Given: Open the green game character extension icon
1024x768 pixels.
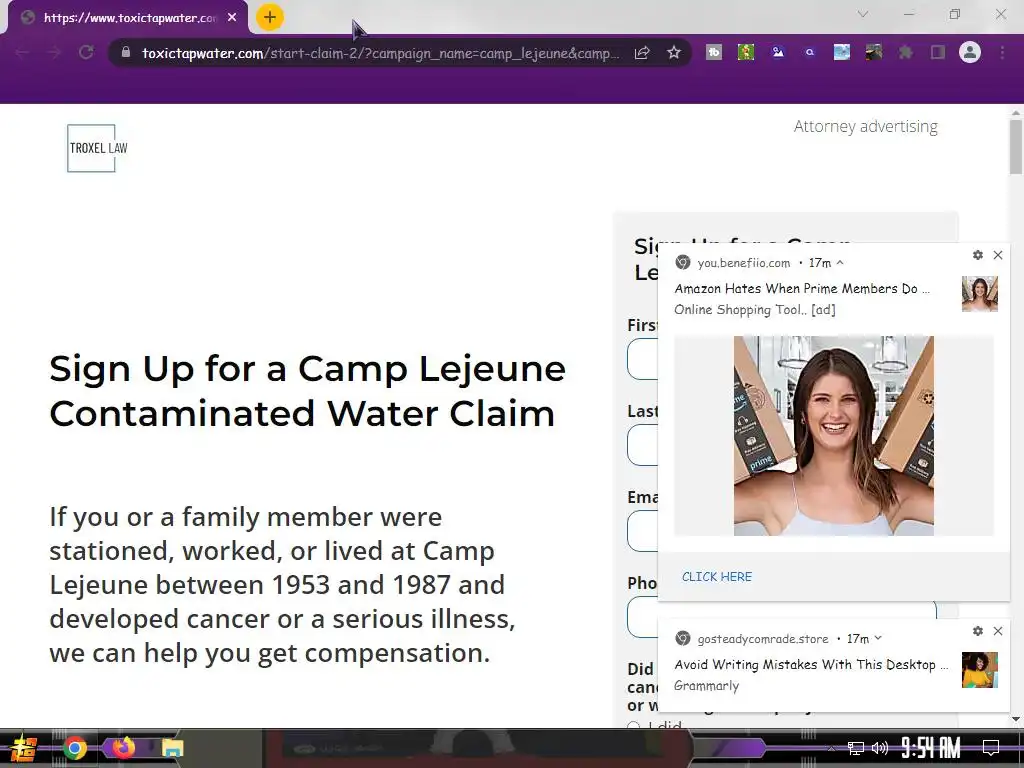Looking at the screenshot, I should pyautogui.click(x=746, y=52).
